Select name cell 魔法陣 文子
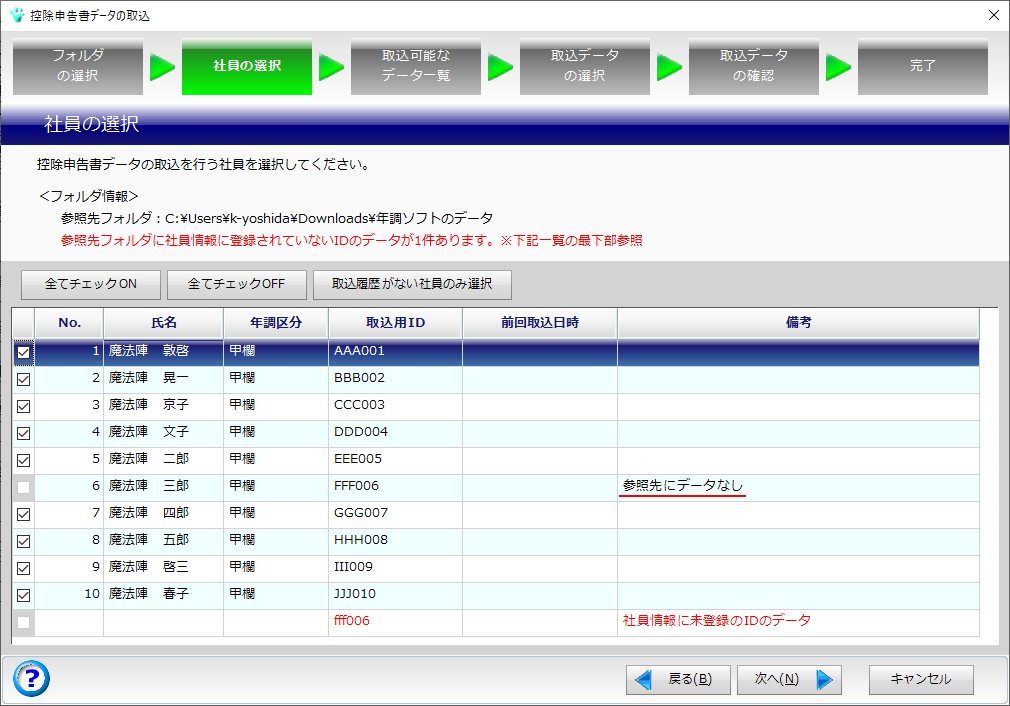The image size is (1010, 706). (164, 433)
